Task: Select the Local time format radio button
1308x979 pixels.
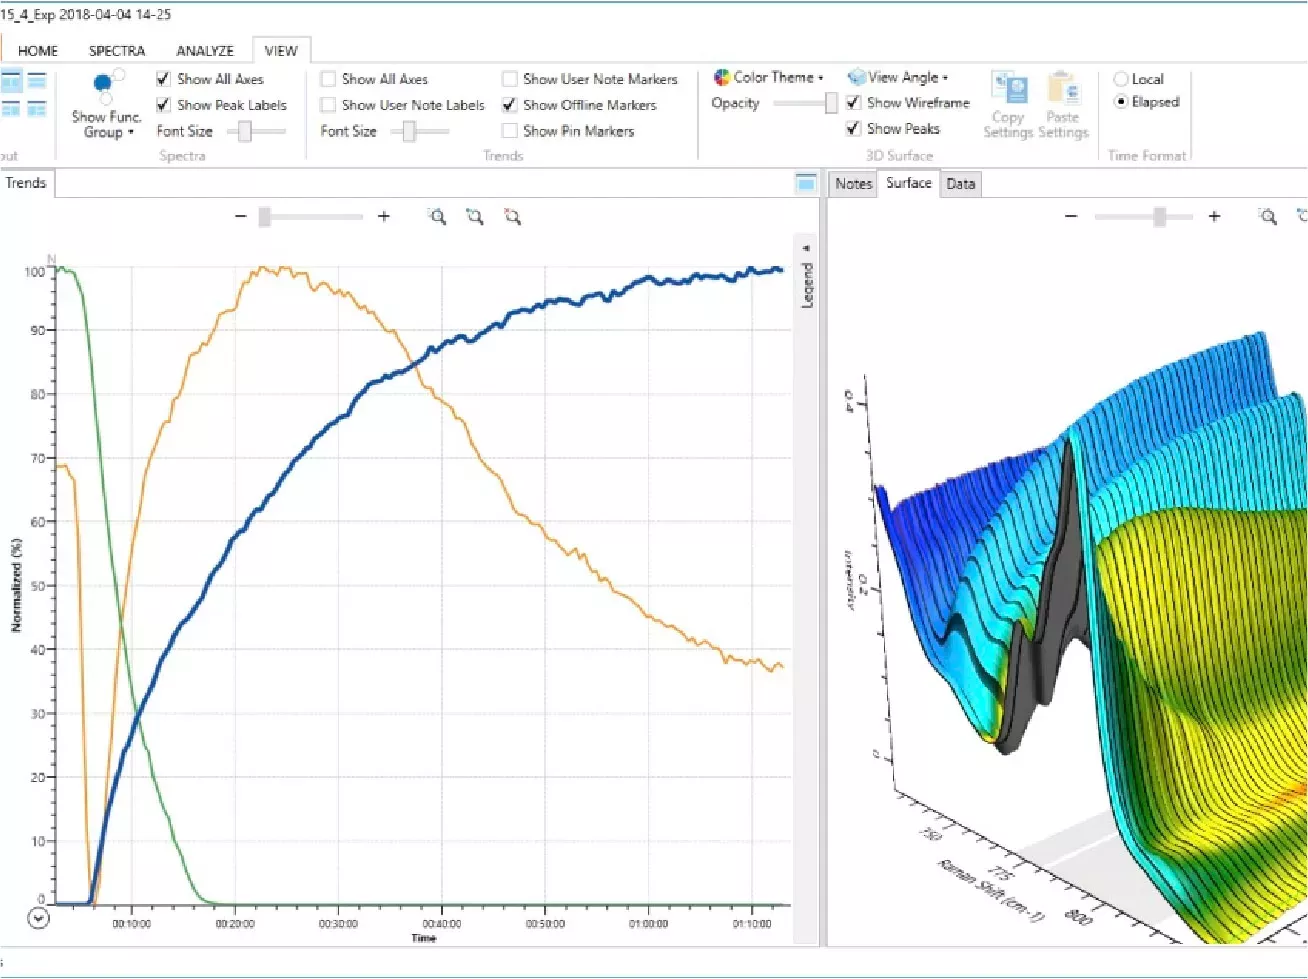Action: pos(1121,79)
